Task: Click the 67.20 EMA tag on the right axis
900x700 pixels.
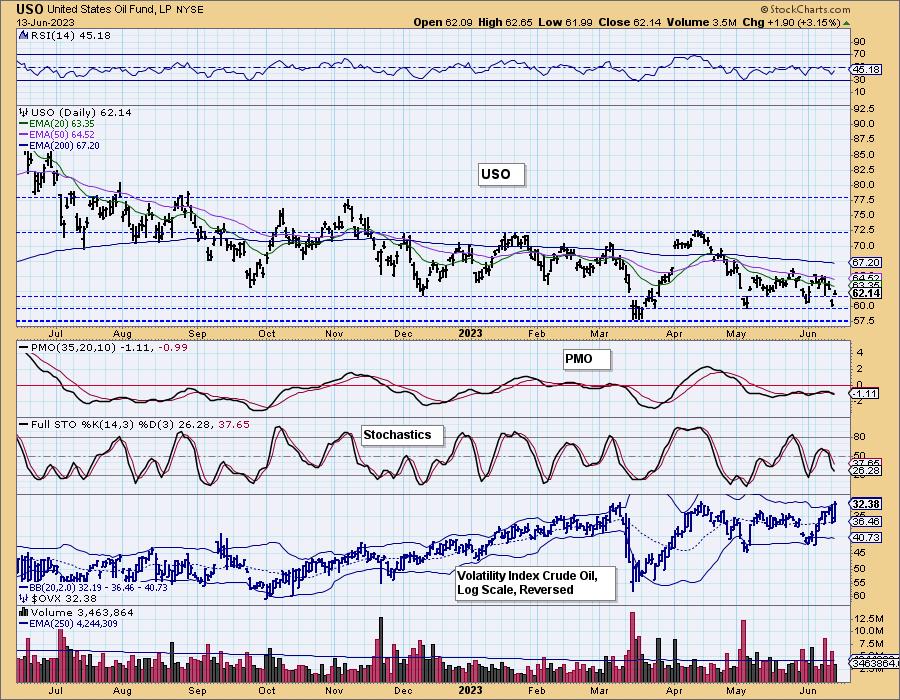Action: 867,262
